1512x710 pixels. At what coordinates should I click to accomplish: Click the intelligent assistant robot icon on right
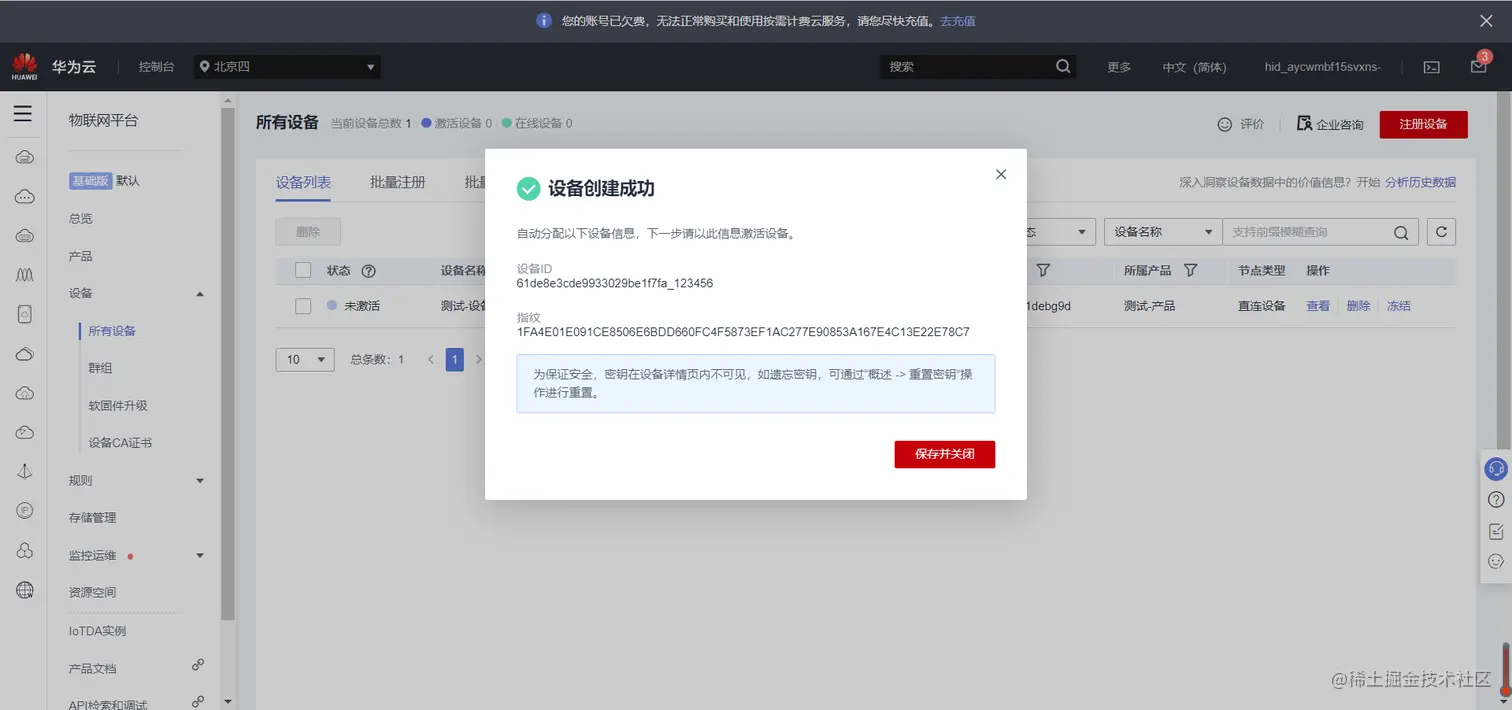click(1495, 468)
